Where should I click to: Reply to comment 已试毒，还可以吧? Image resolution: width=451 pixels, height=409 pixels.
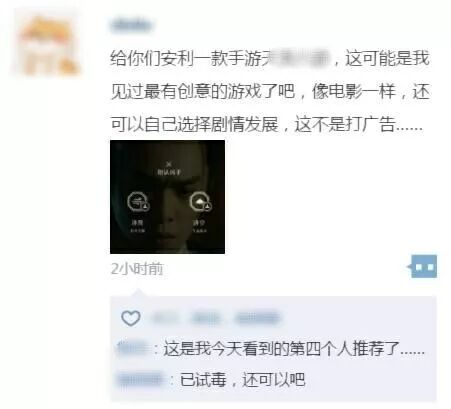(242, 380)
